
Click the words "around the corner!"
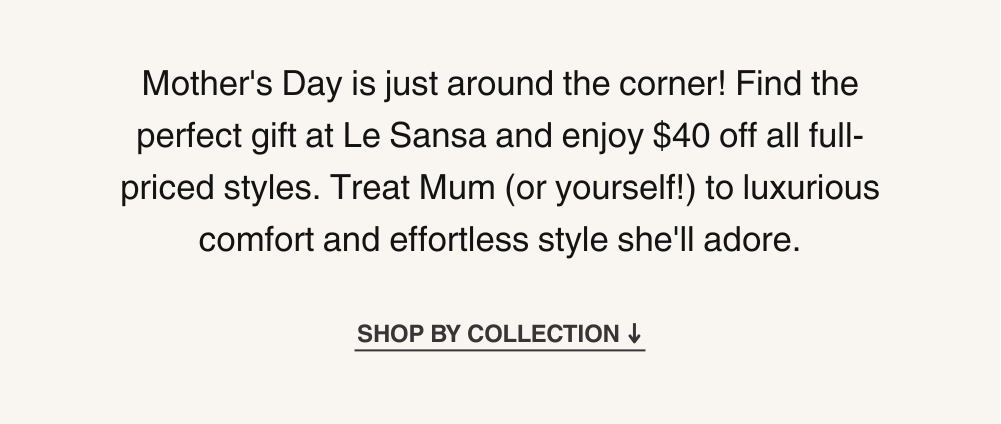pyautogui.click(x=587, y=84)
